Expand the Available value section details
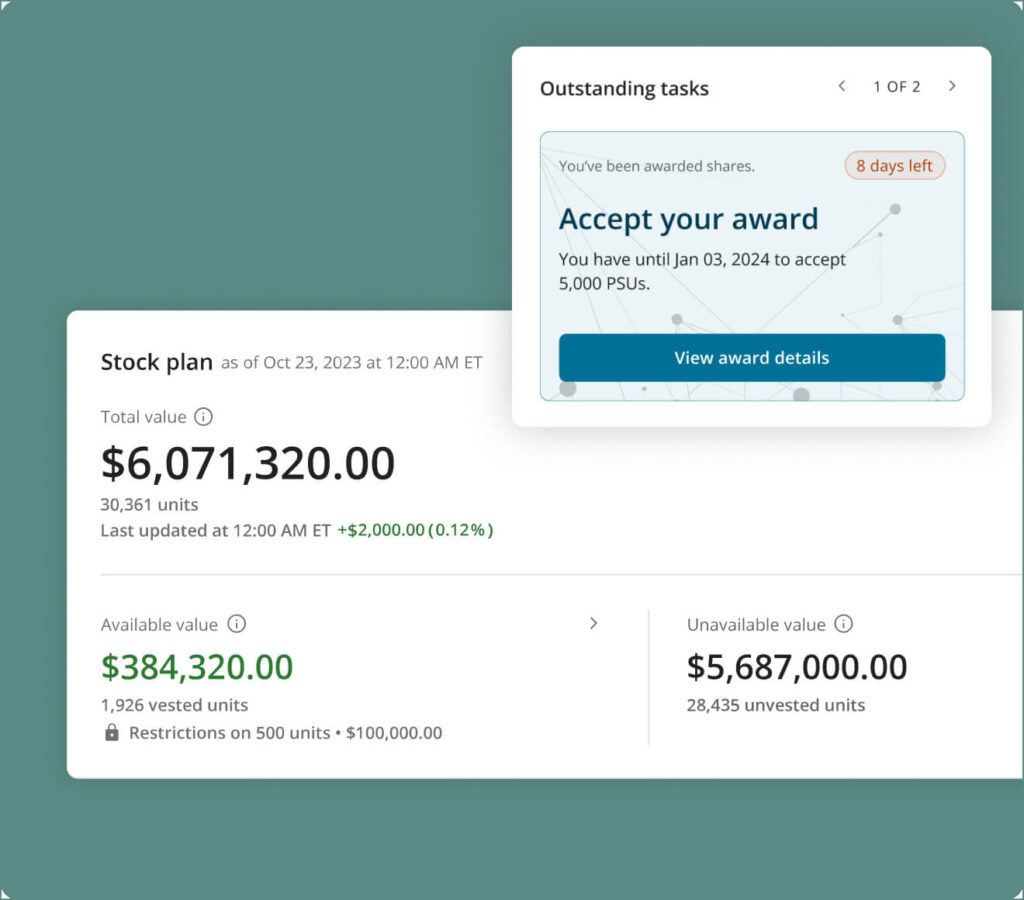 point(594,623)
